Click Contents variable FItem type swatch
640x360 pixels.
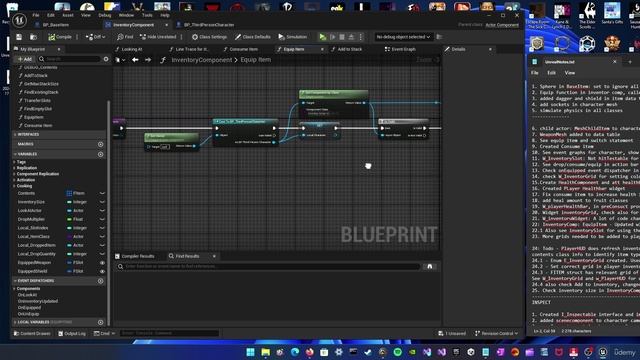(69, 193)
